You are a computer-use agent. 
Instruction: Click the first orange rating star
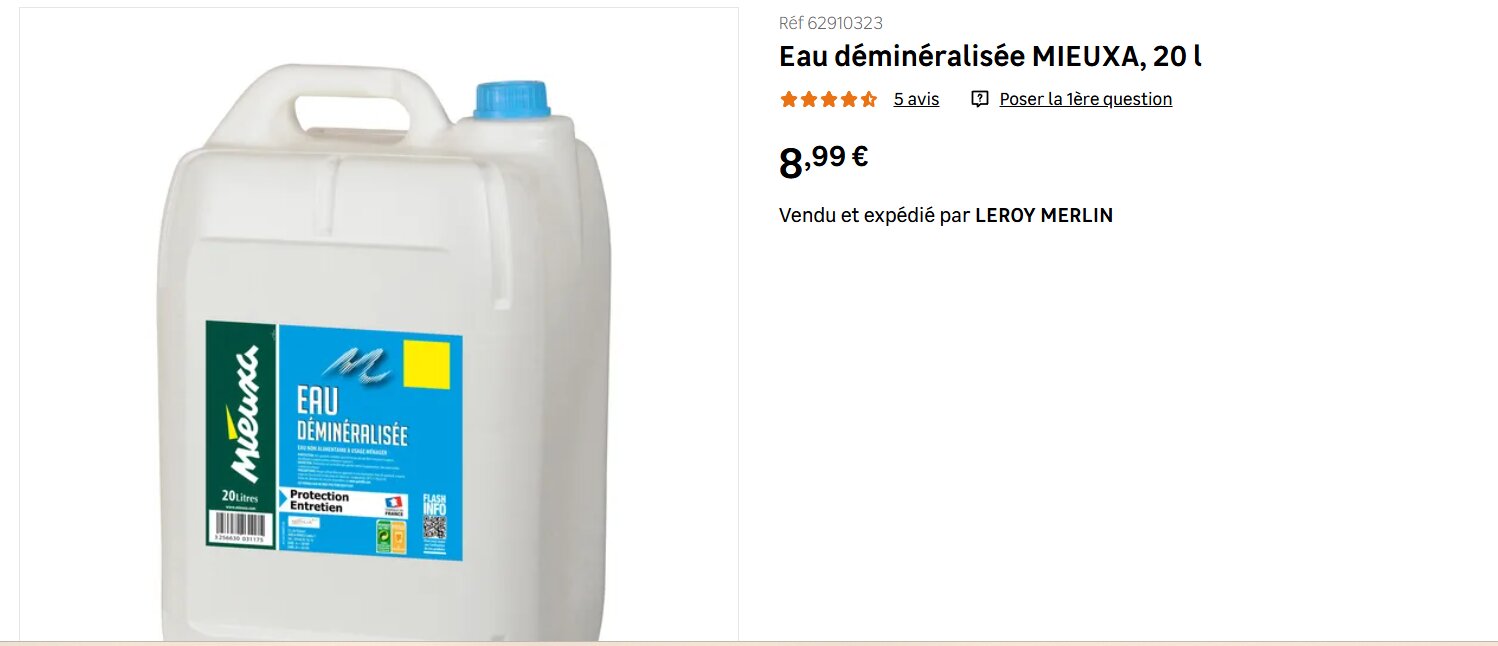pyautogui.click(x=788, y=99)
